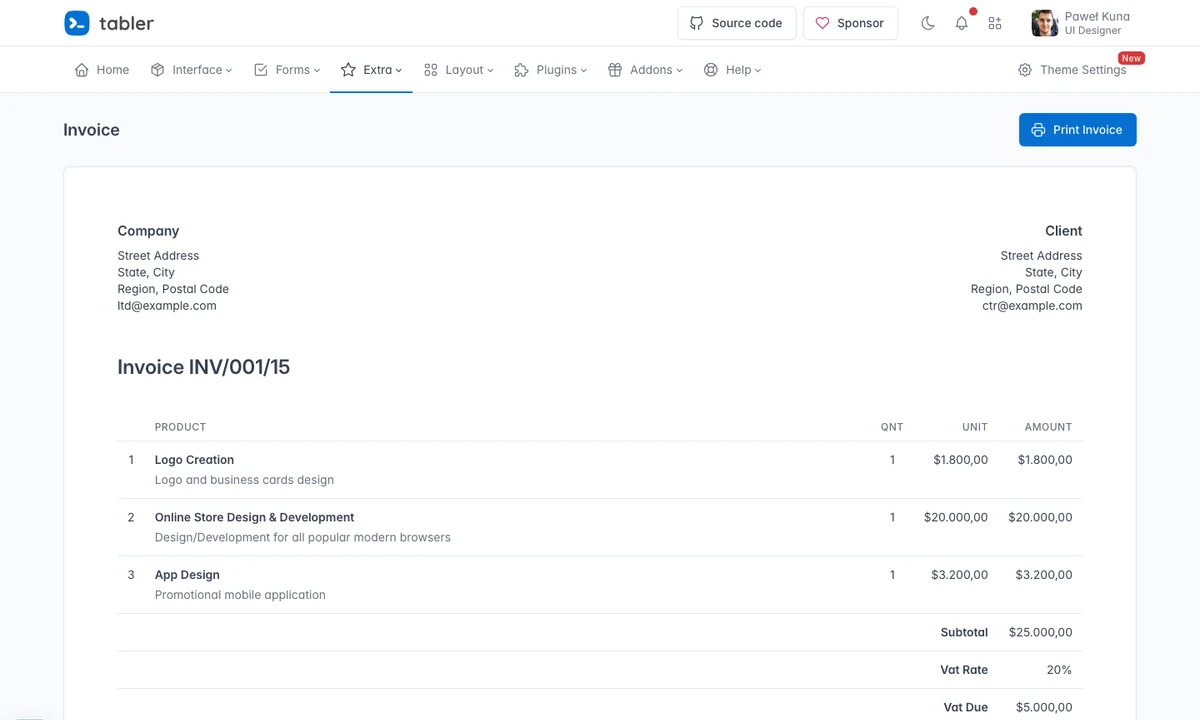
Task: Enable dark mode with the moon icon
Action: pyautogui.click(x=928, y=23)
